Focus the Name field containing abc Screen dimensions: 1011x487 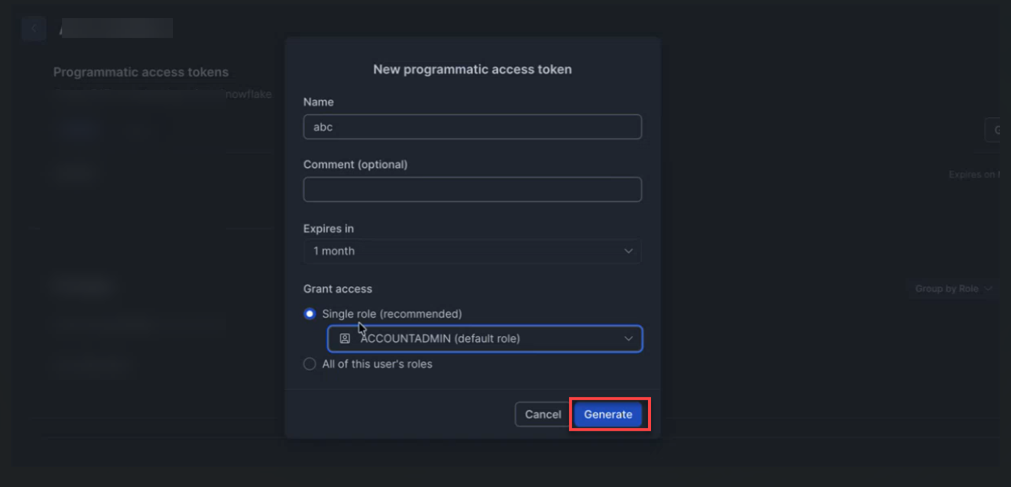(x=472, y=127)
